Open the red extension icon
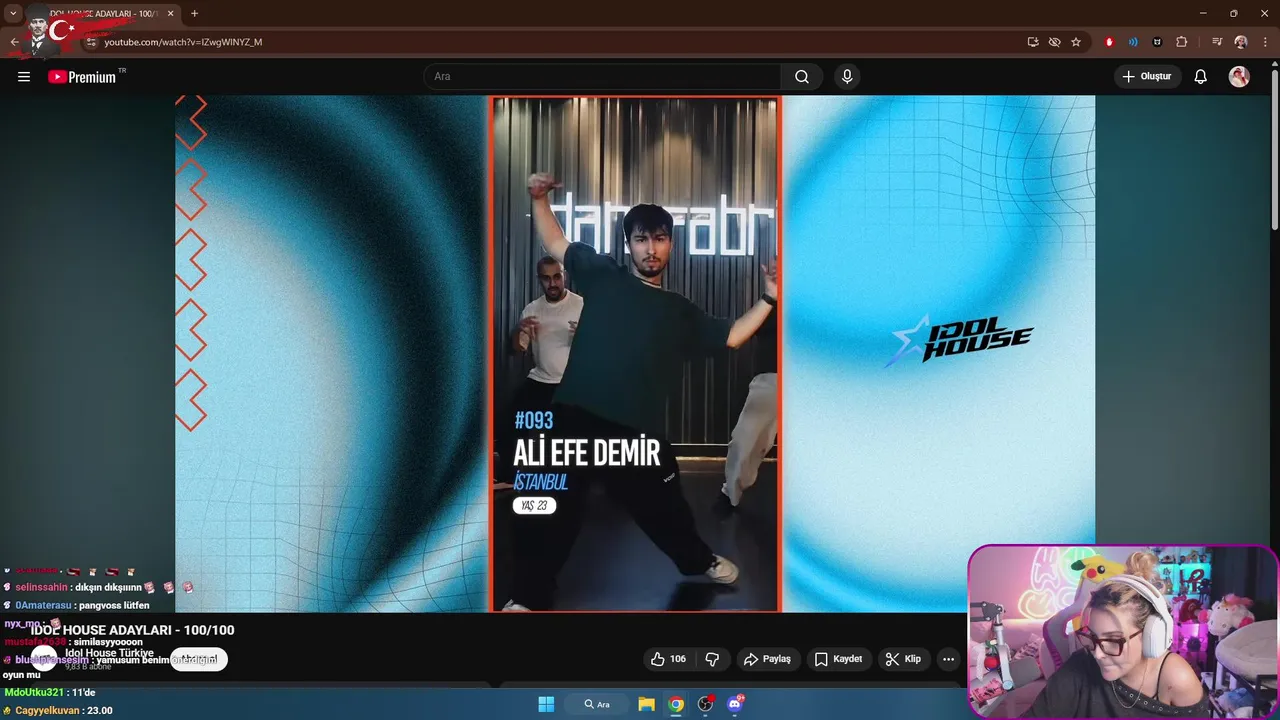Viewport: 1280px width, 720px height. click(x=1109, y=42)
